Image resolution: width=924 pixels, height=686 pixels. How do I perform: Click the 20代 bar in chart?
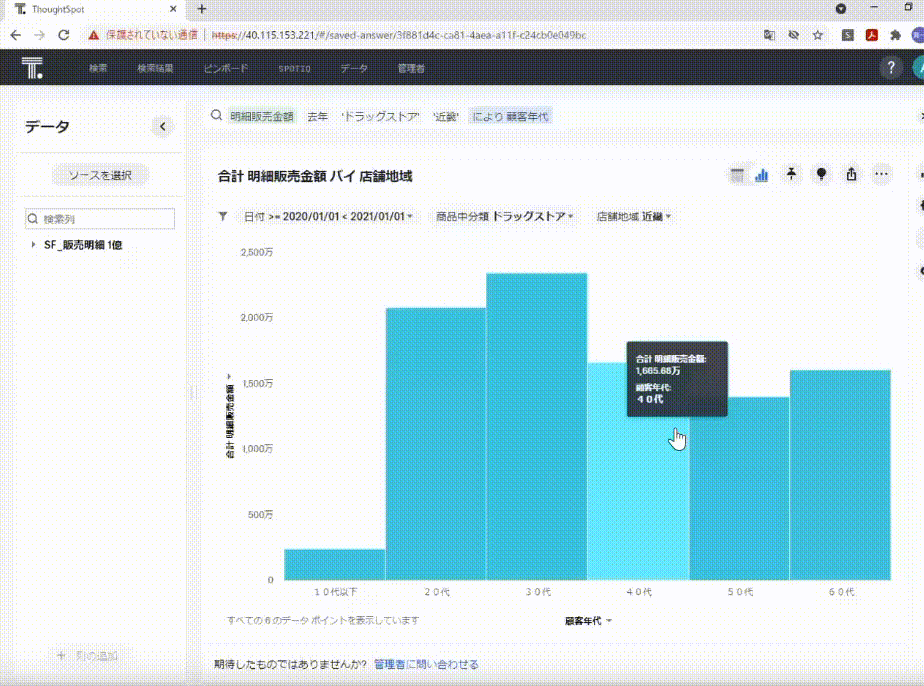point(436,444)
